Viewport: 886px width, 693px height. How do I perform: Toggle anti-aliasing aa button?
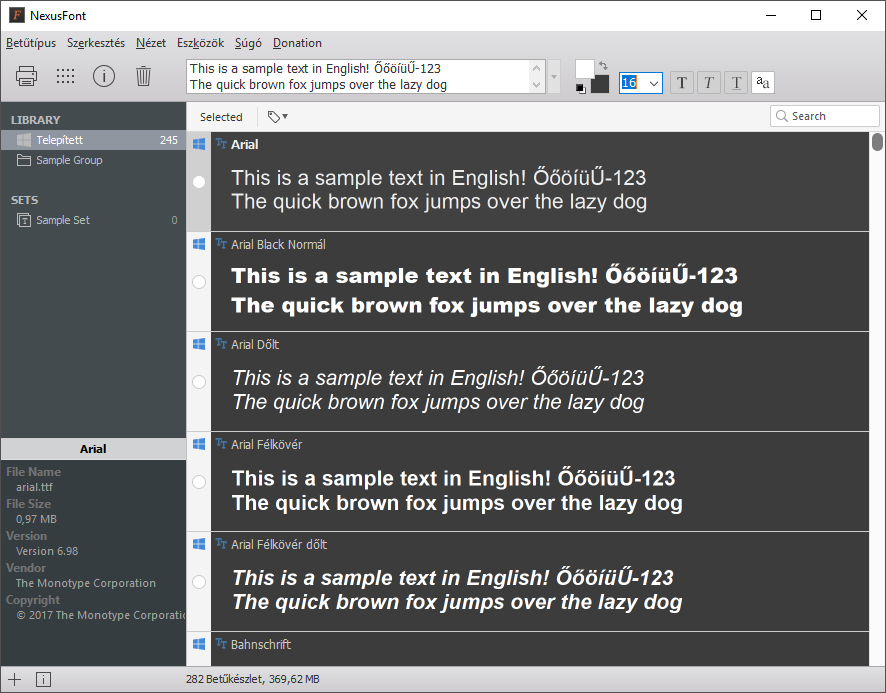(x=763, y=83)
